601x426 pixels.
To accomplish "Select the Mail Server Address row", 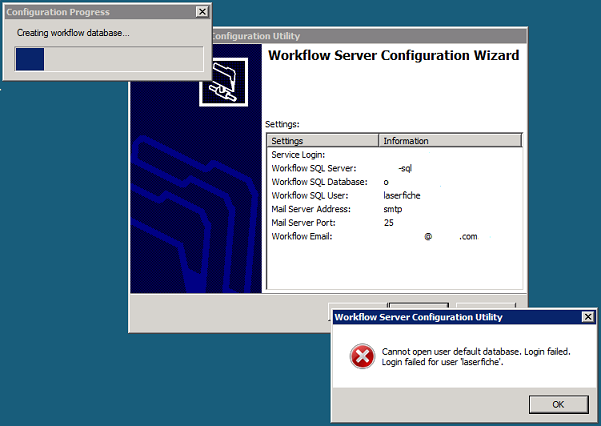I will click(x=394, y=209).
